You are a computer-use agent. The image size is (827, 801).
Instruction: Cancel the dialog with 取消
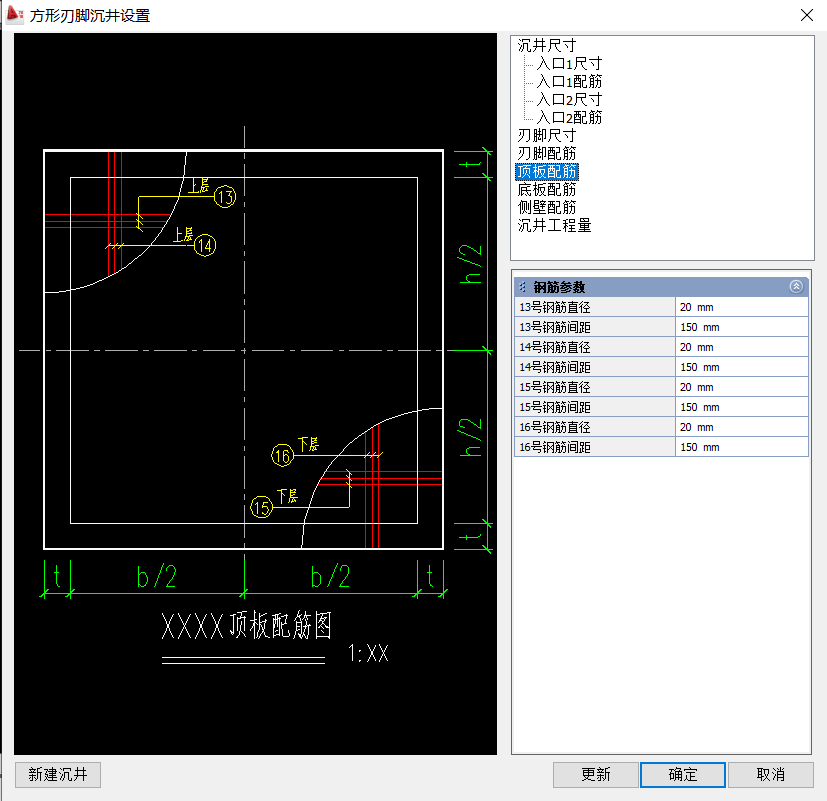coord(770,775)
